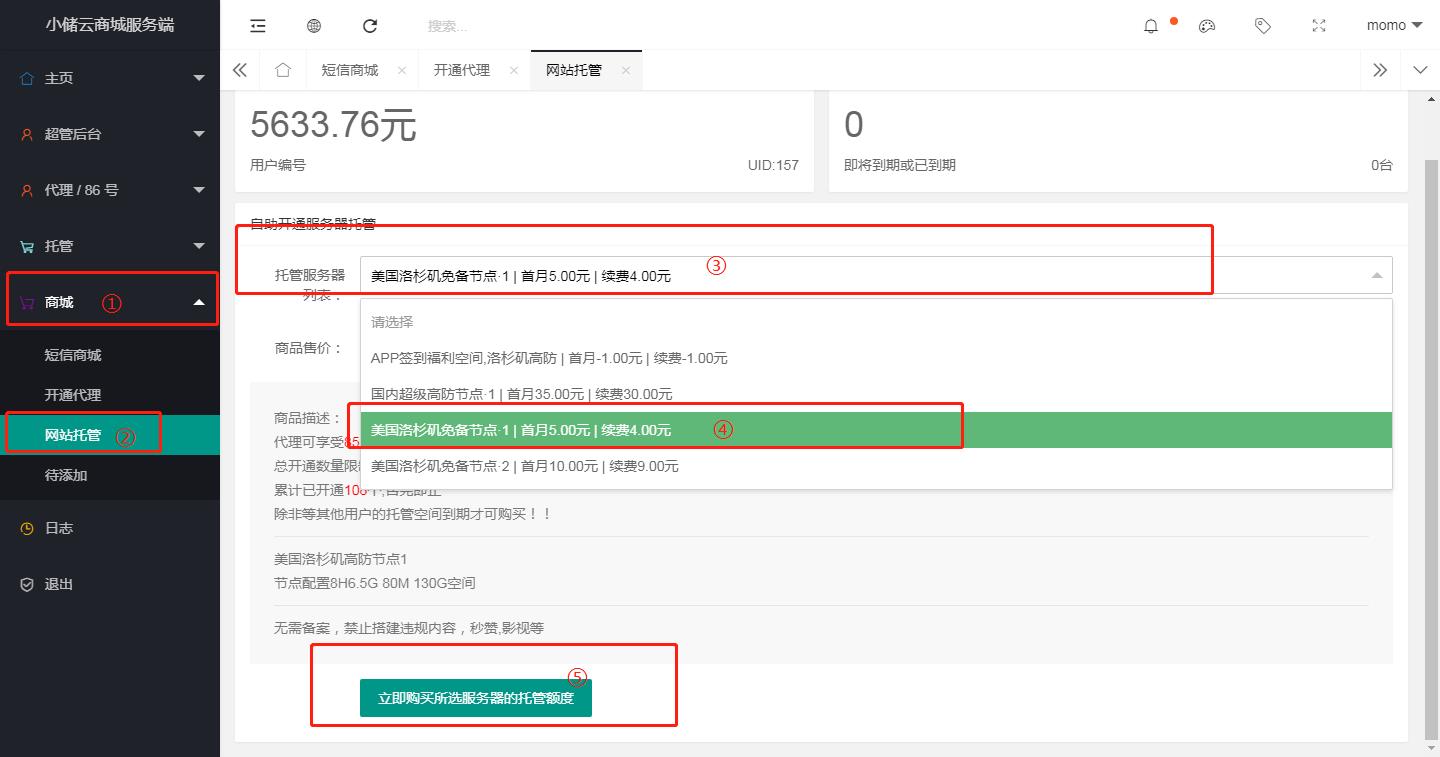Open 短信商城 in the sidebar
Viewport: 1440px width, 757px height.
point(110,355)
